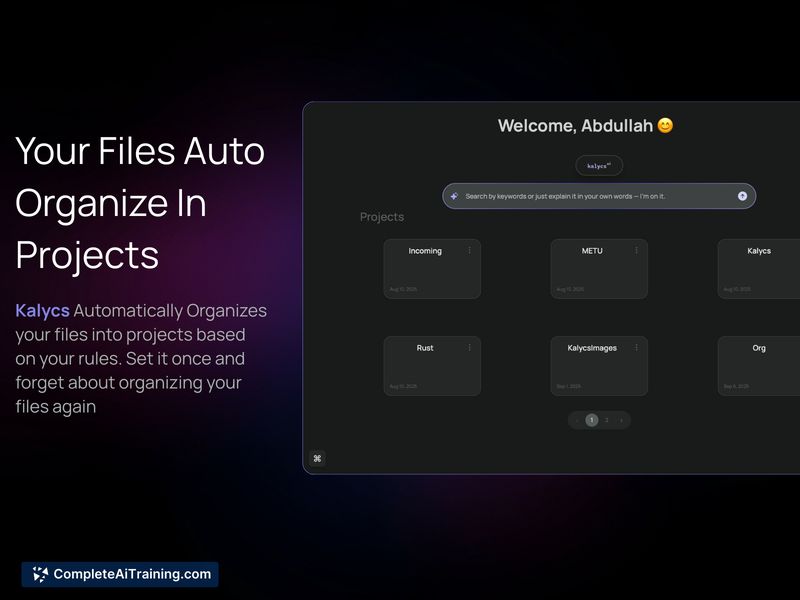Click the search submit arrow icon
The height and width of the screenshot is (600, 800).
pyautogui.click(x=742, y=196)
